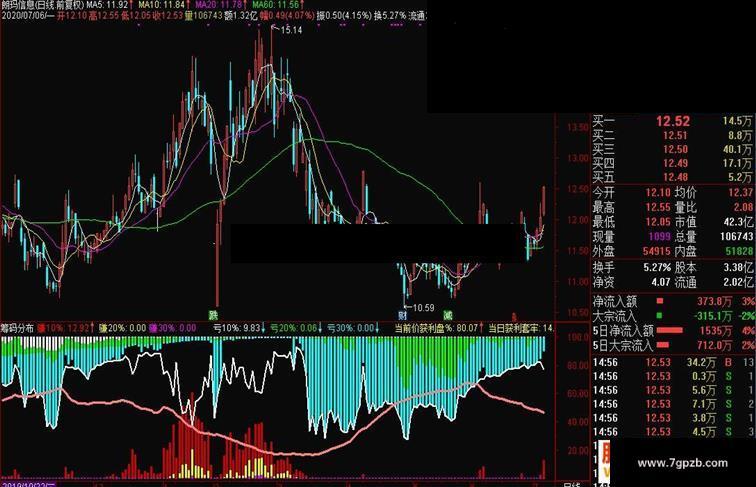Click the 14:56 trade row with 3.8万

click(673, 418)
